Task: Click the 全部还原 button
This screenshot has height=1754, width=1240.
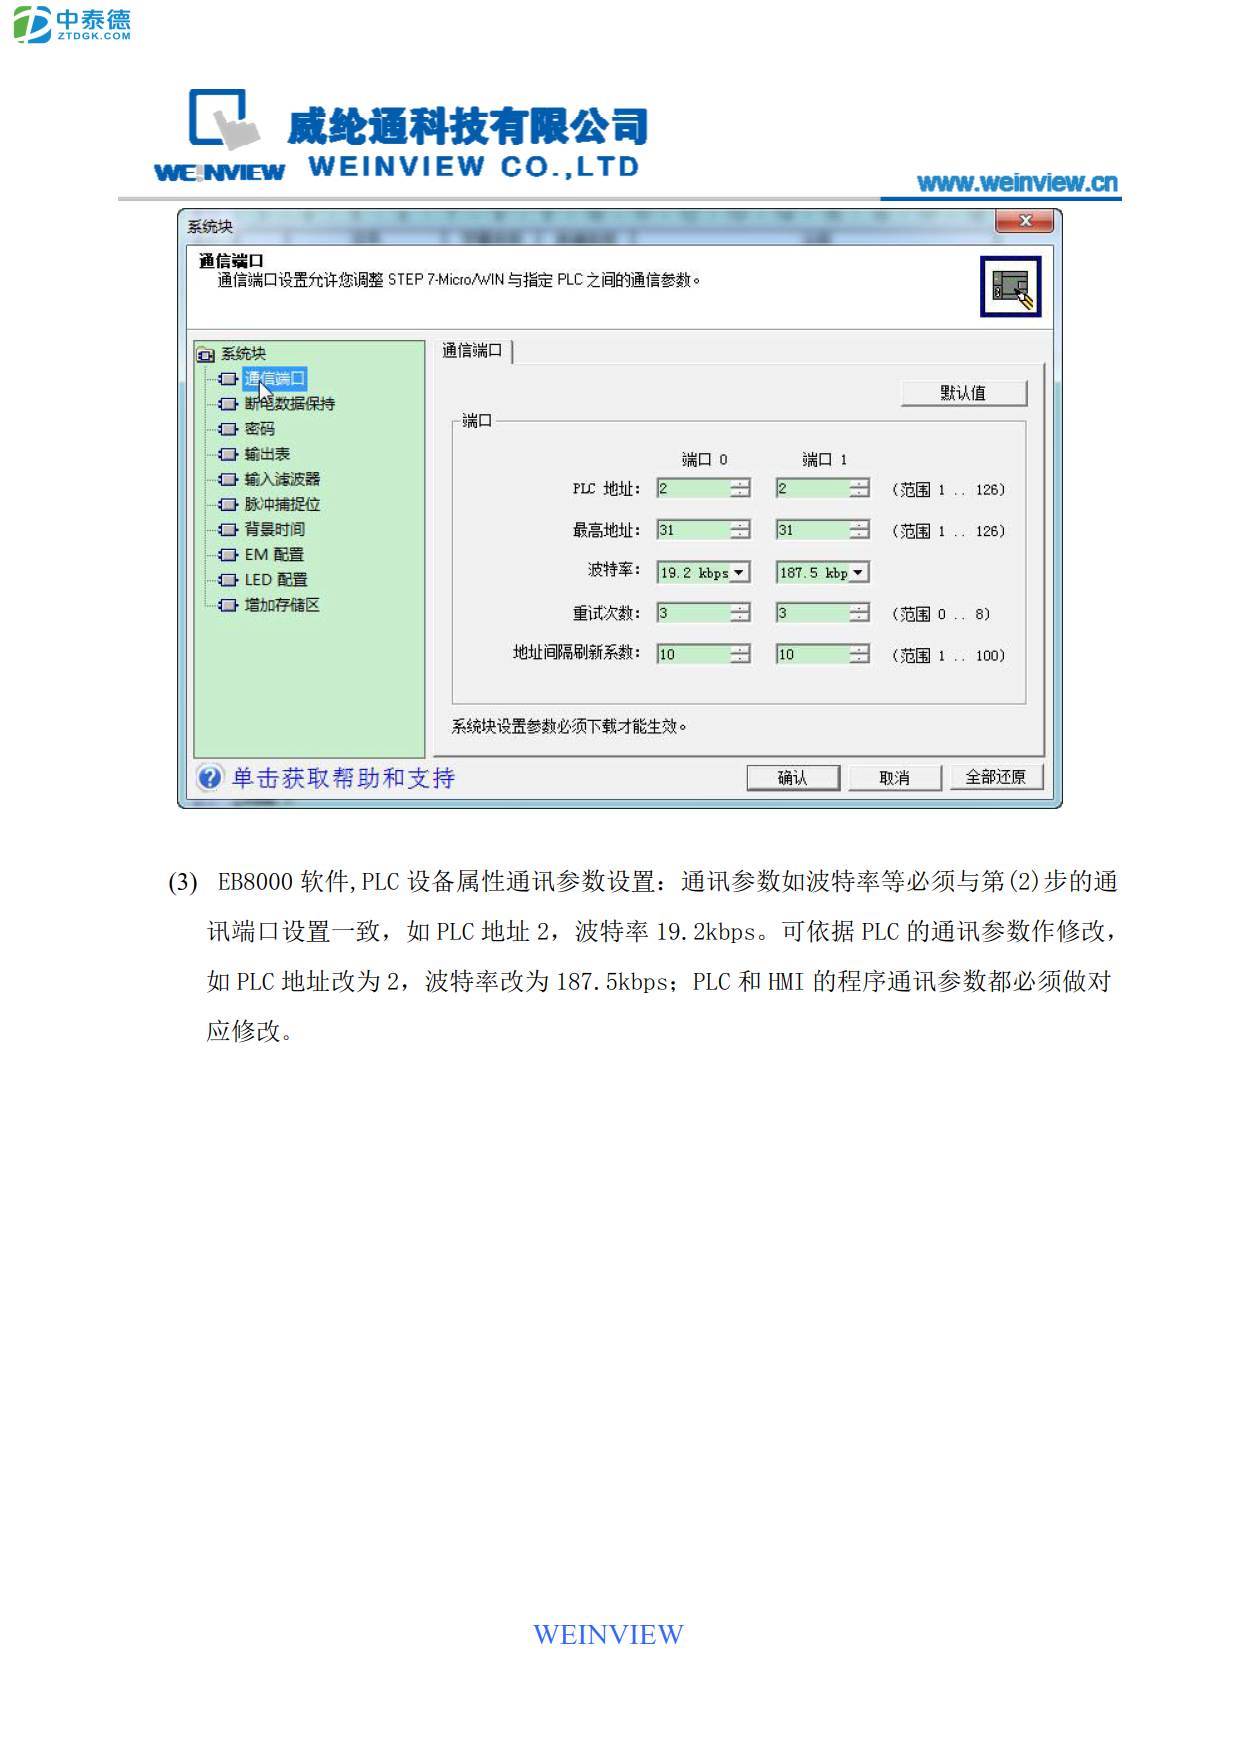Action: pos(996,777)
